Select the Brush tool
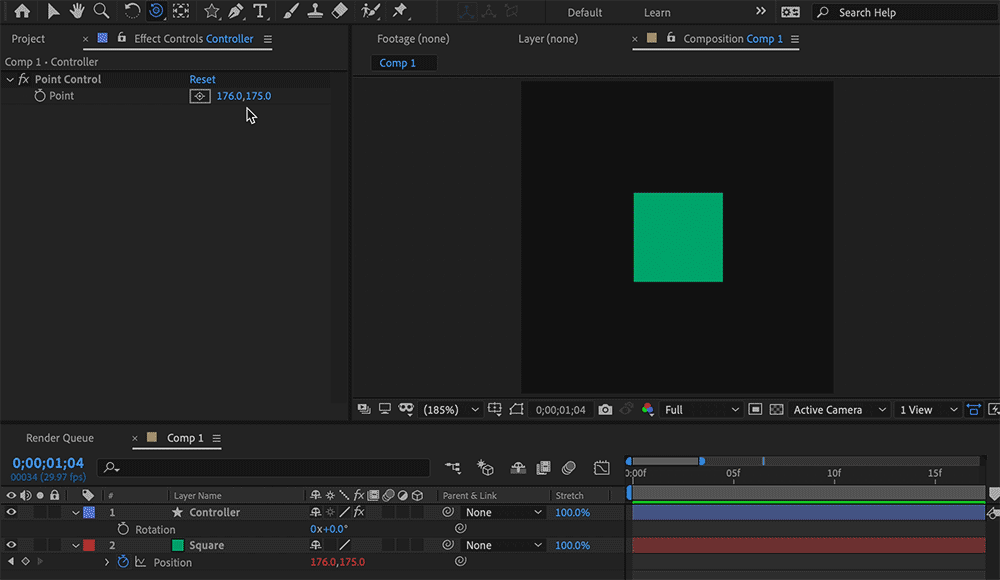The image size is (1000, 580). [289, 12]
